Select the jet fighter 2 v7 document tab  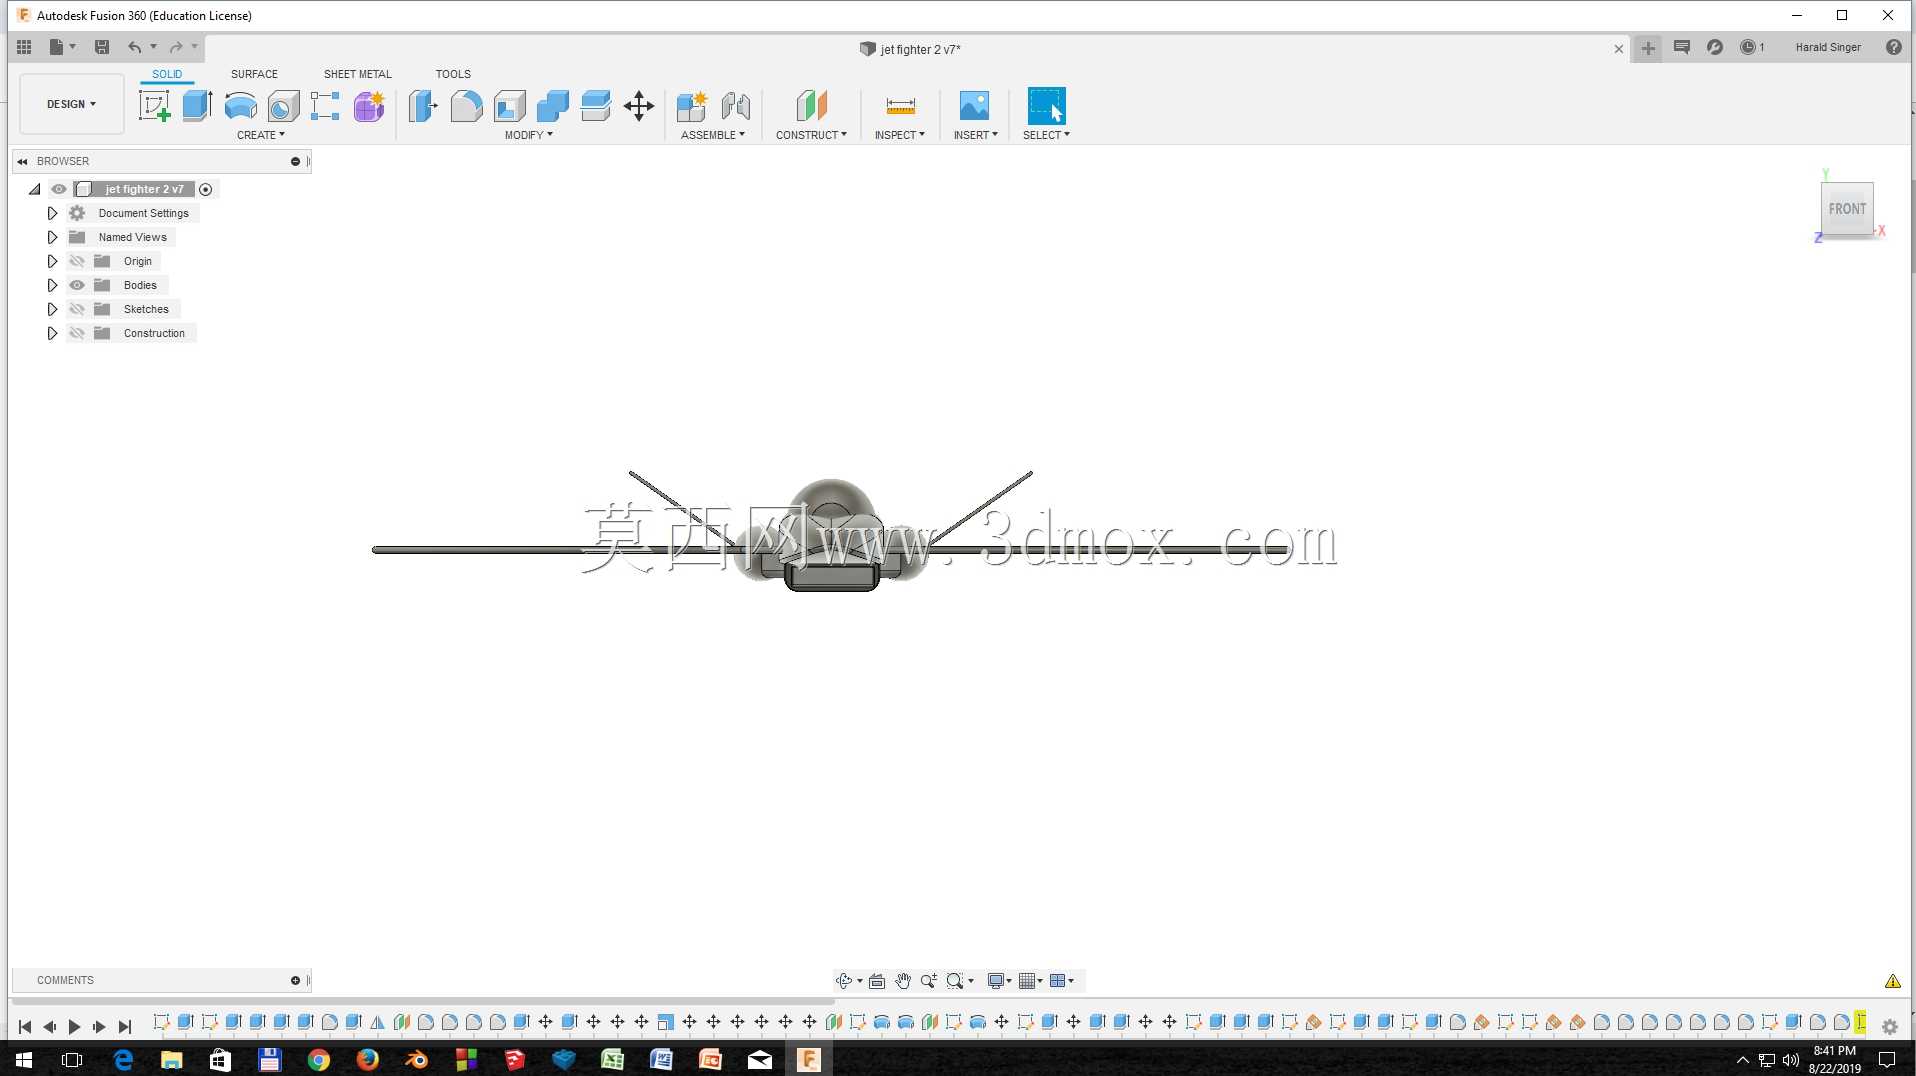click(910, 49)
